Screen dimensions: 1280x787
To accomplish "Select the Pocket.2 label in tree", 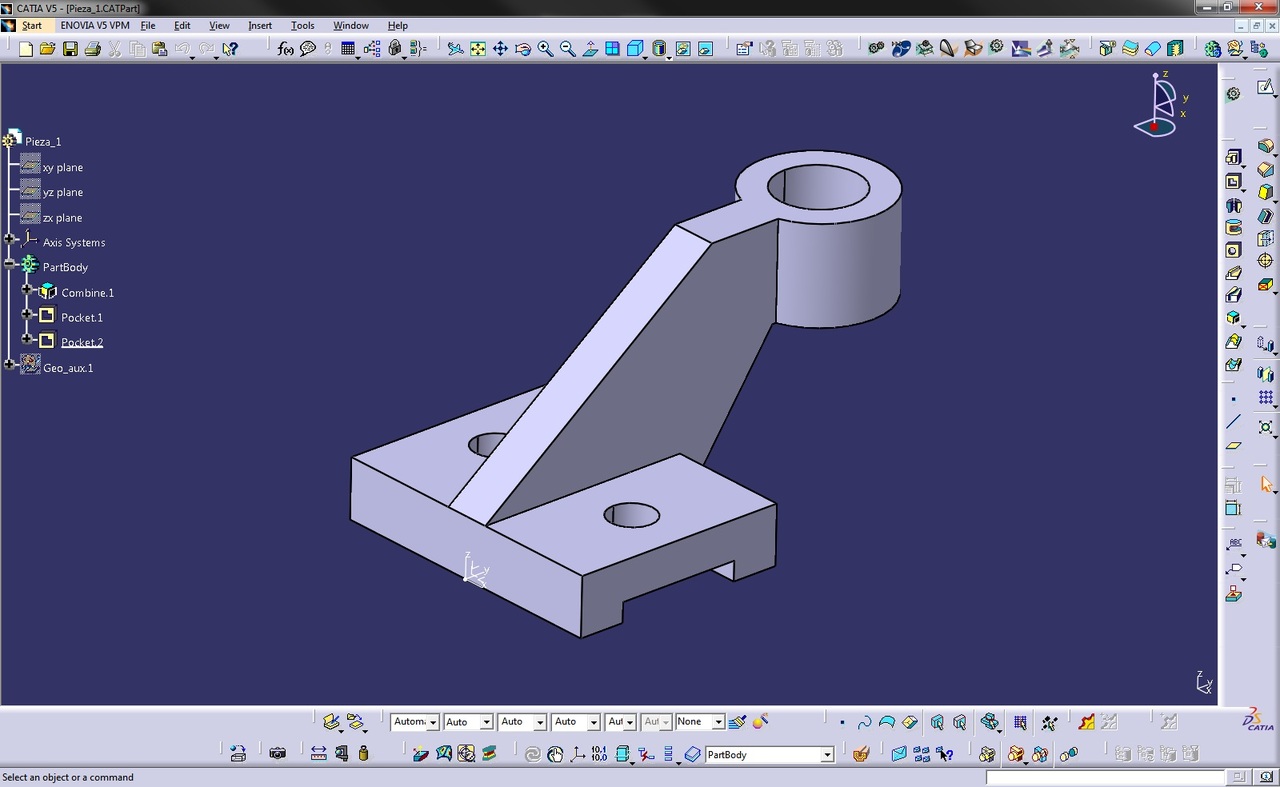I will 82,342.
